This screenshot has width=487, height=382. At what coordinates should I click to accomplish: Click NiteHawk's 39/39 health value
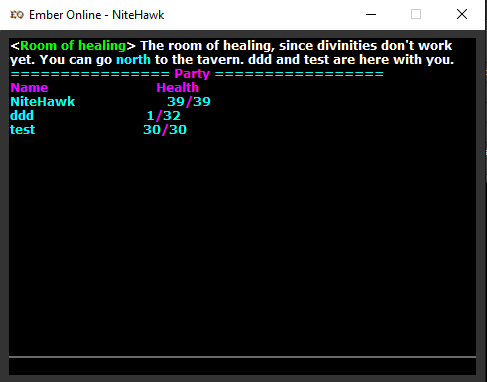189,102
